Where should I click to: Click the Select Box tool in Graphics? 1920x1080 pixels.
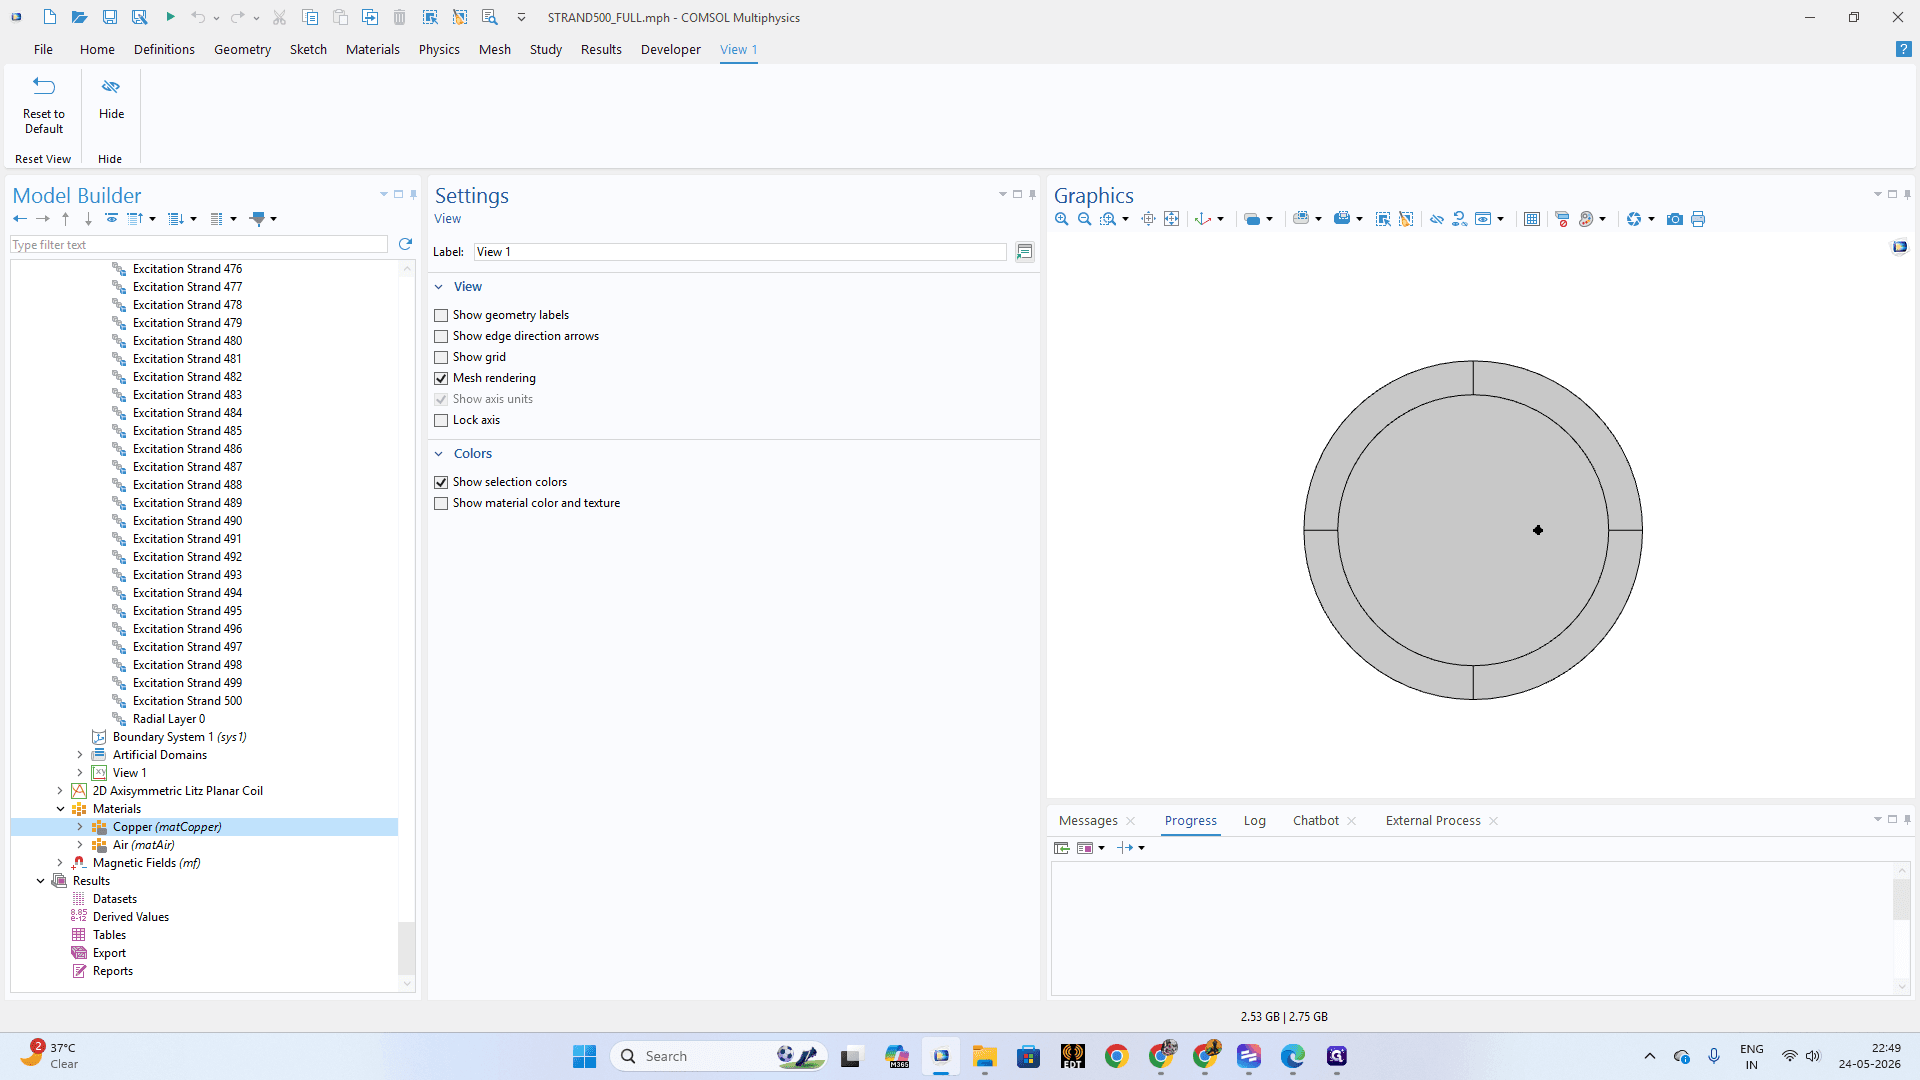(x=1383, y=219)
